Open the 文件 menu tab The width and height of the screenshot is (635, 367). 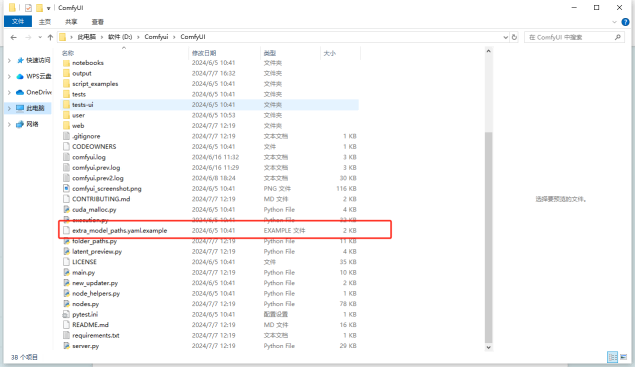[x=18, y=21]
